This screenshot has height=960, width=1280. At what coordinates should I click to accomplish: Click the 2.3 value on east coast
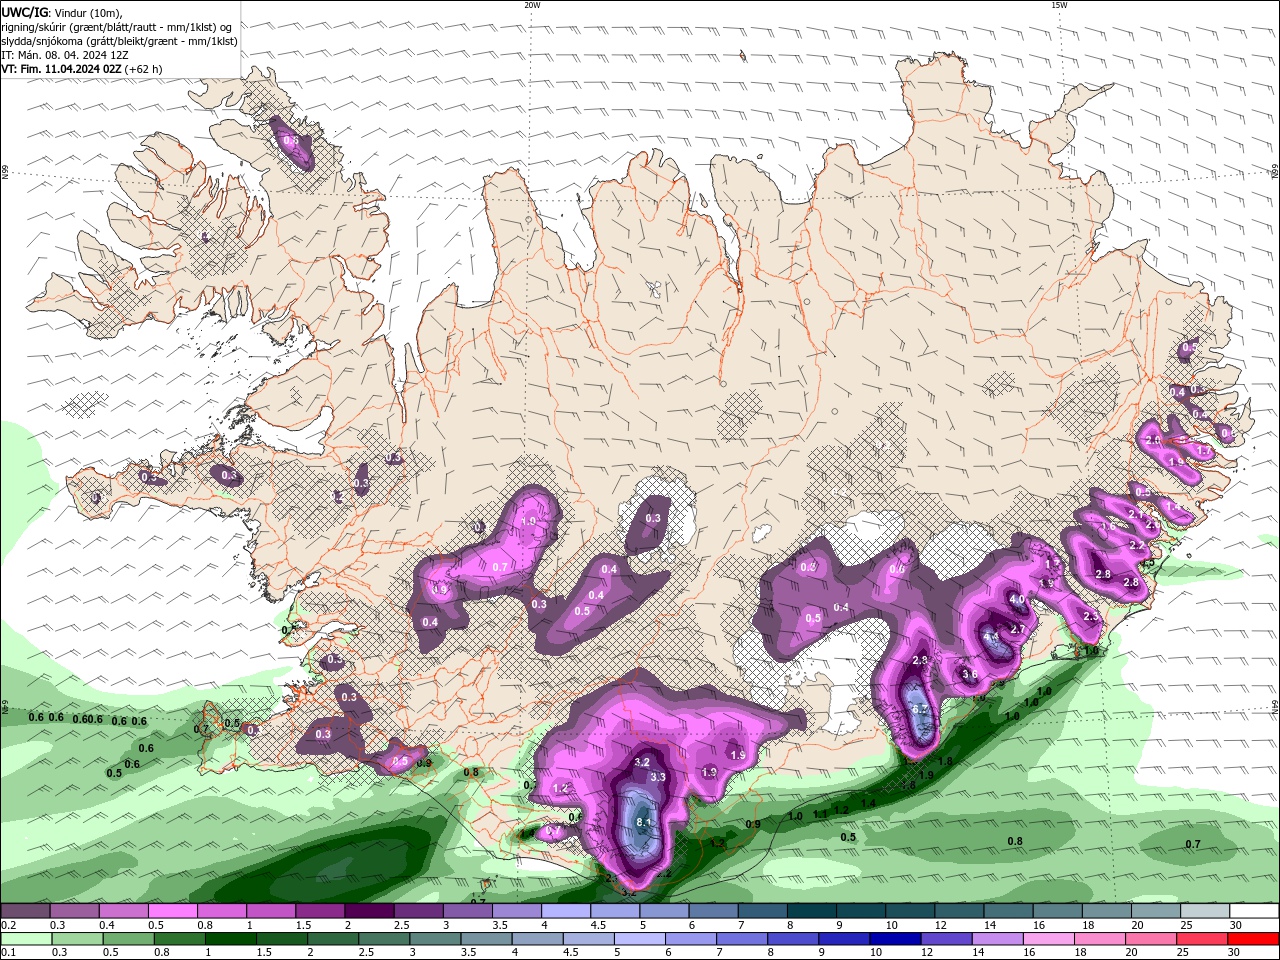pyautogui.click(x=1090, y=617)
